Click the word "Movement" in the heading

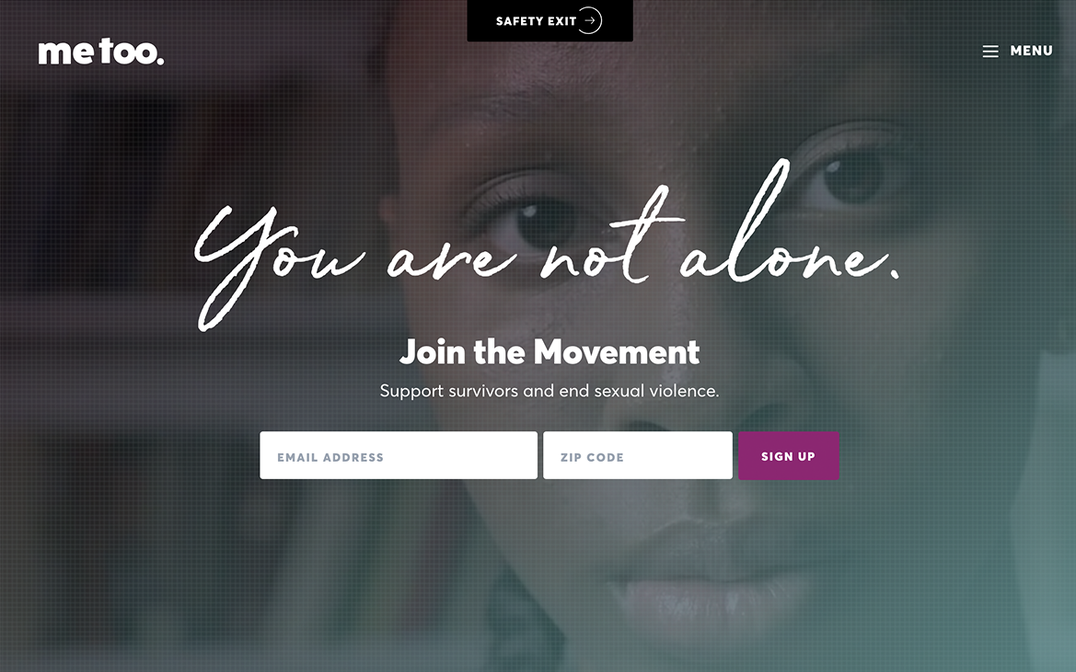pos(617,352)
